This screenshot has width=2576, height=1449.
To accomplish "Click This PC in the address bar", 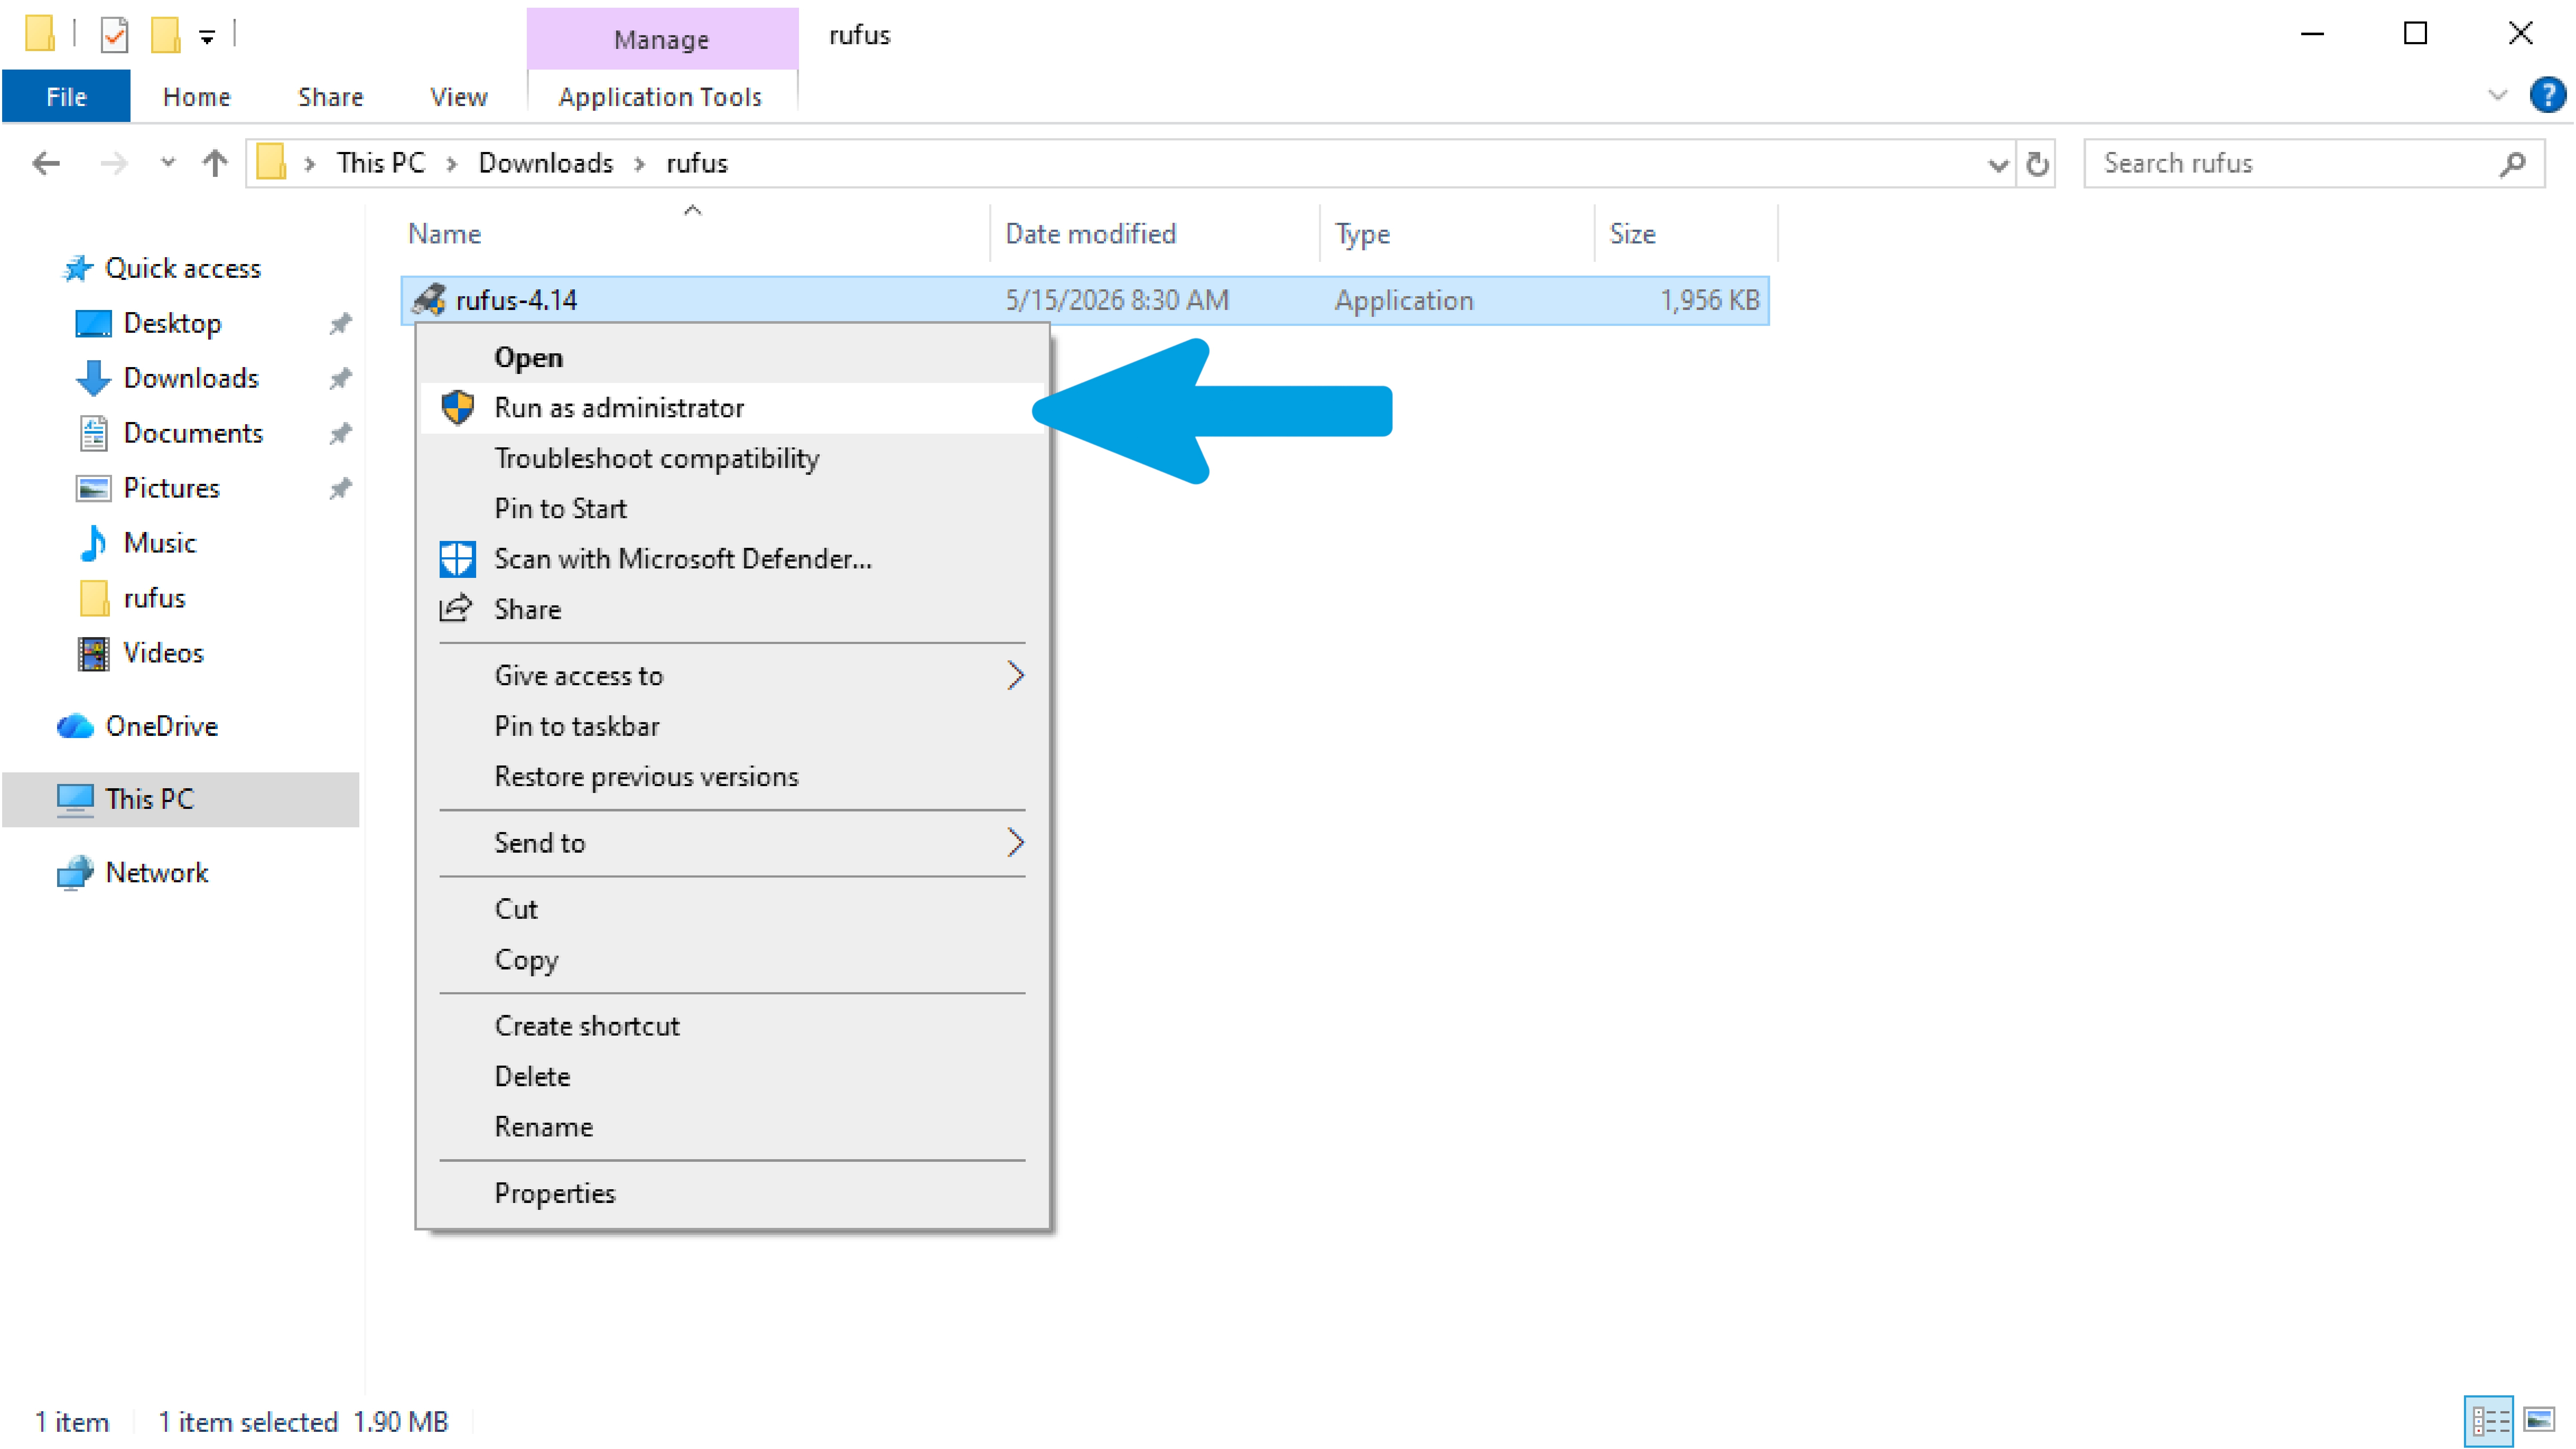I will (x=380, y=163).
